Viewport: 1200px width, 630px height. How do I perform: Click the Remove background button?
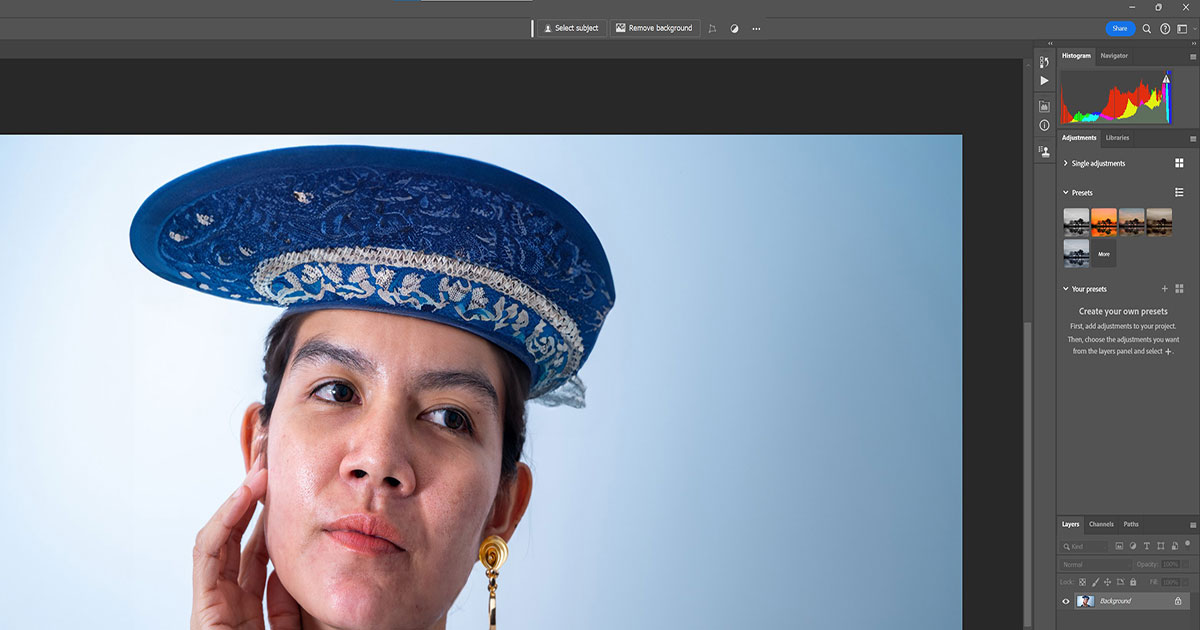[655, 28]
